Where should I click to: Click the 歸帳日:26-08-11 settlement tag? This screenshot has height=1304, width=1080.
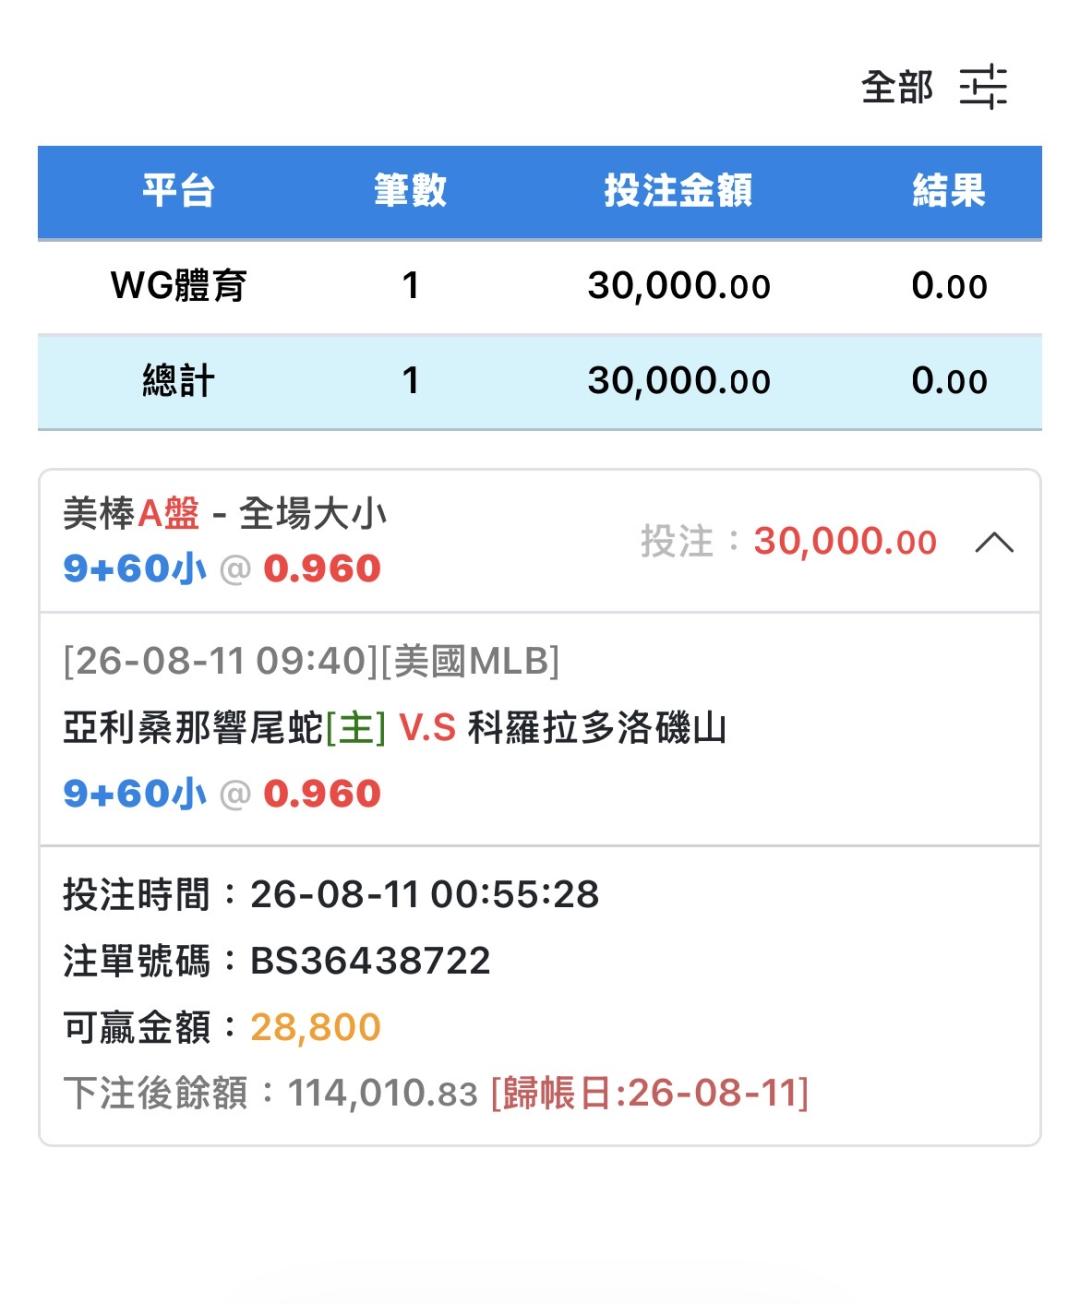coord(649,1093)
